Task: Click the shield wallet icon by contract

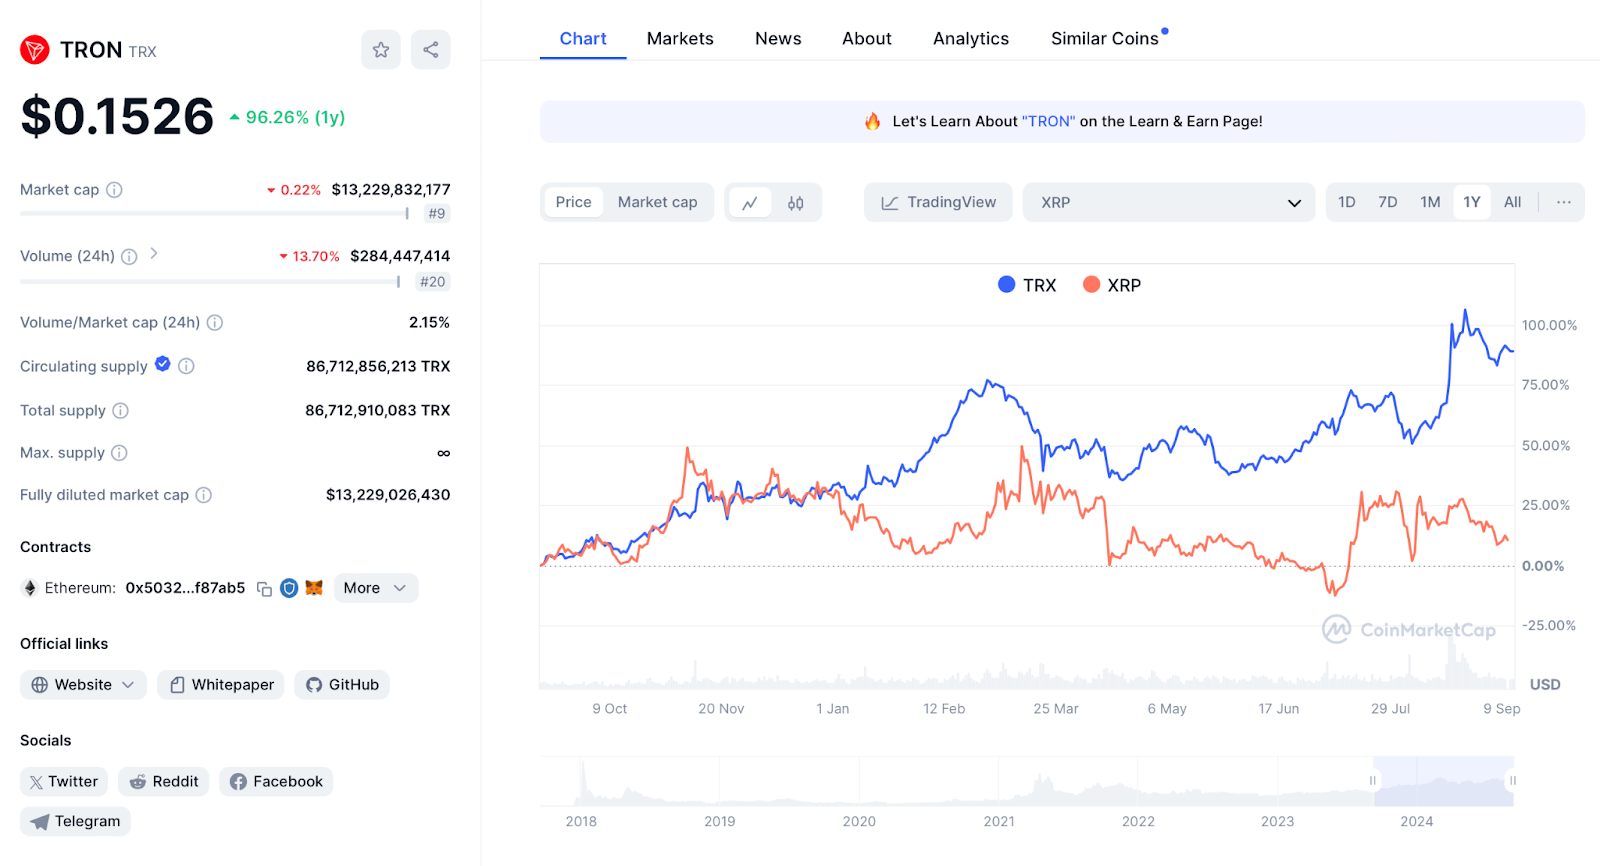Action: [x=289, y=588]
